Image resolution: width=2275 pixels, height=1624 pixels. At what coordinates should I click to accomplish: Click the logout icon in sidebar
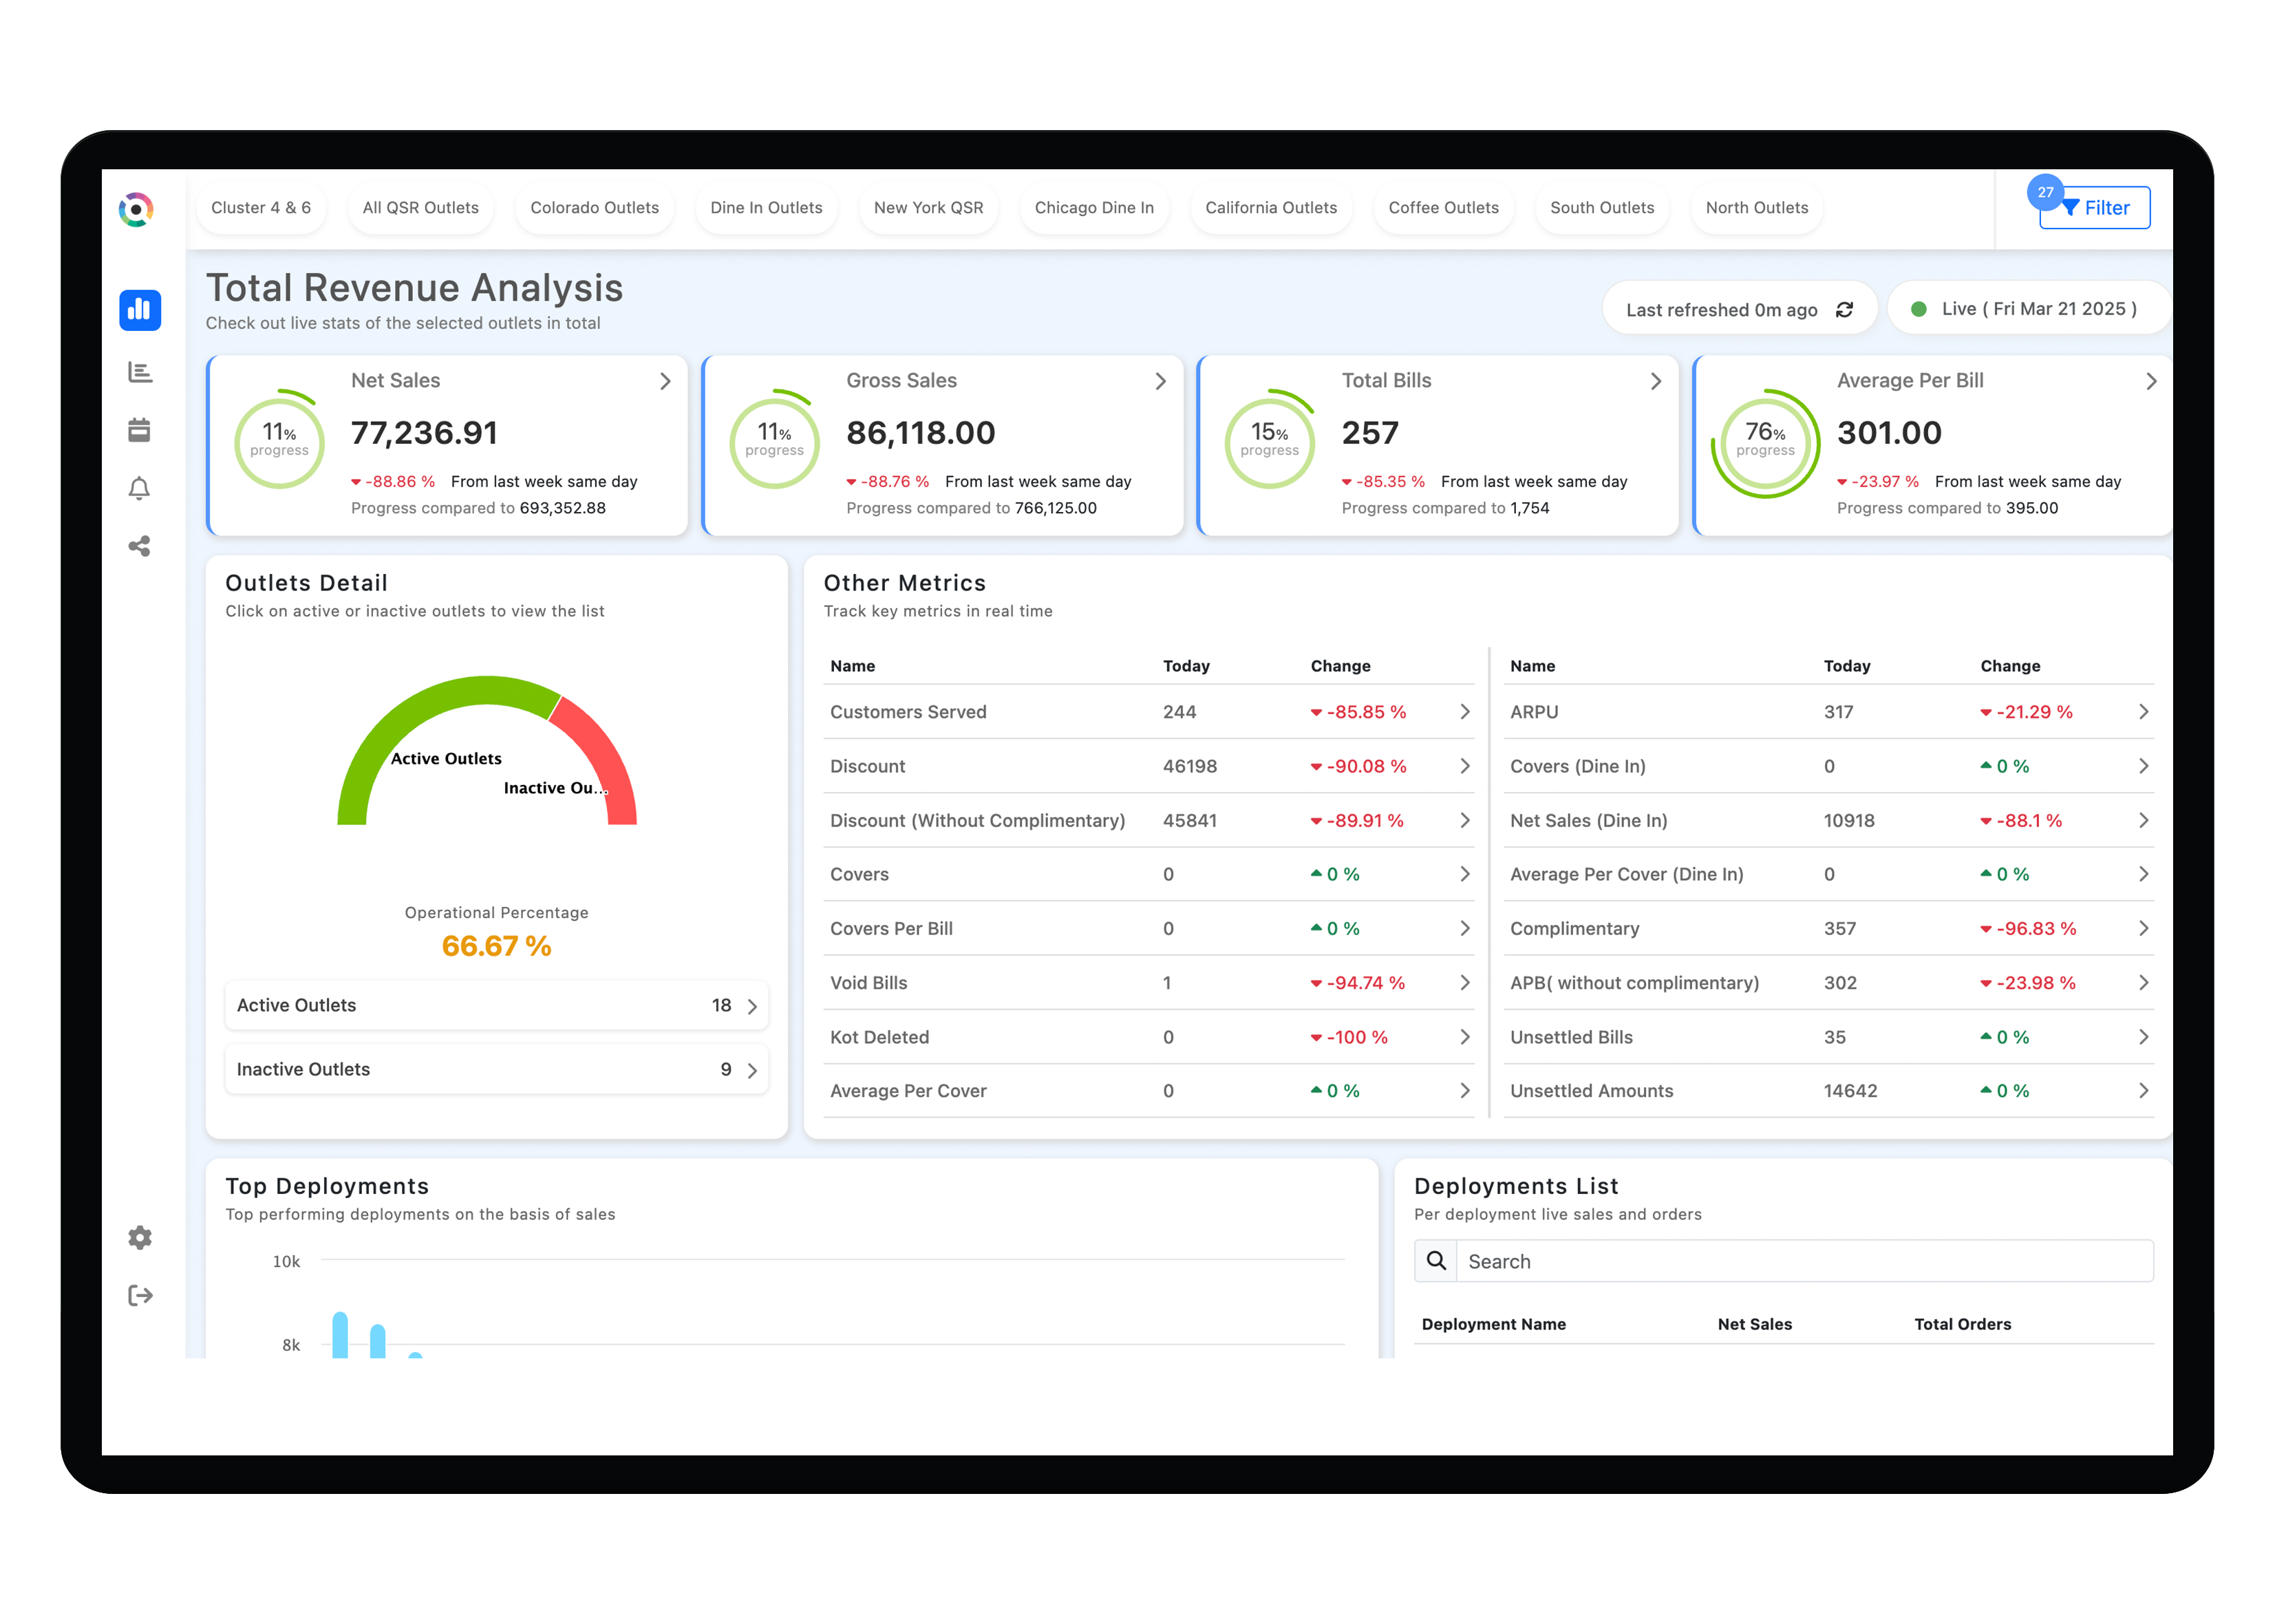click(x=140, y=1296)
